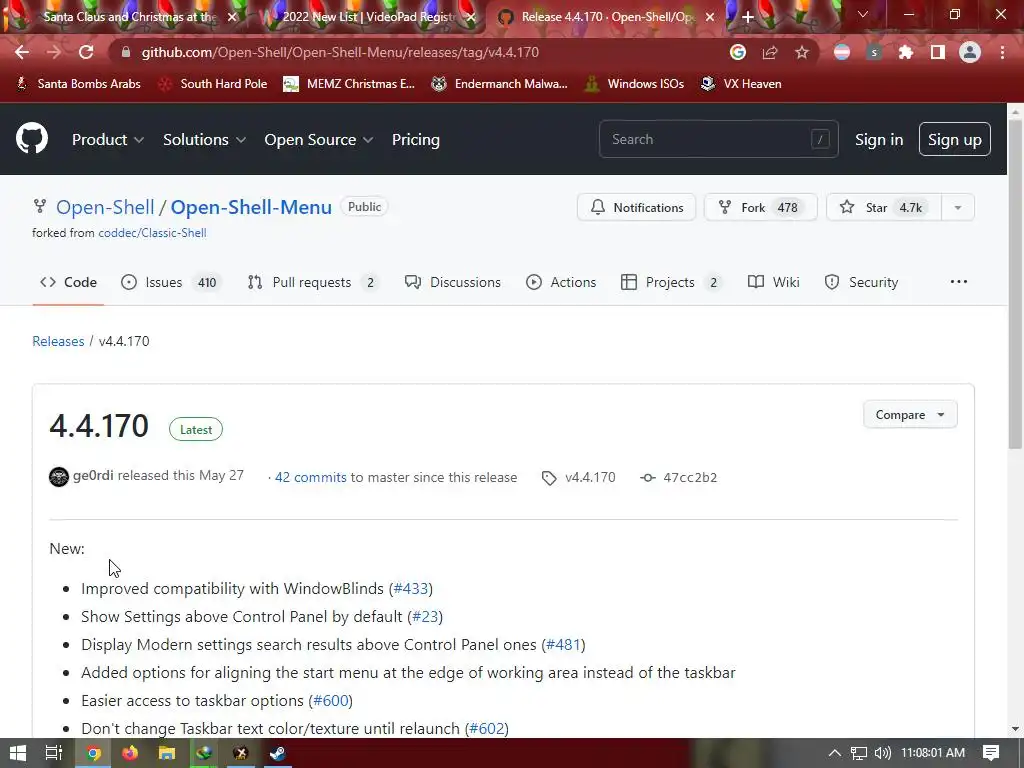This screenshot has width=1024, height=768.
Task: Click the page vertical scrollbar thumb
Action: click(x=1015, y=284)
